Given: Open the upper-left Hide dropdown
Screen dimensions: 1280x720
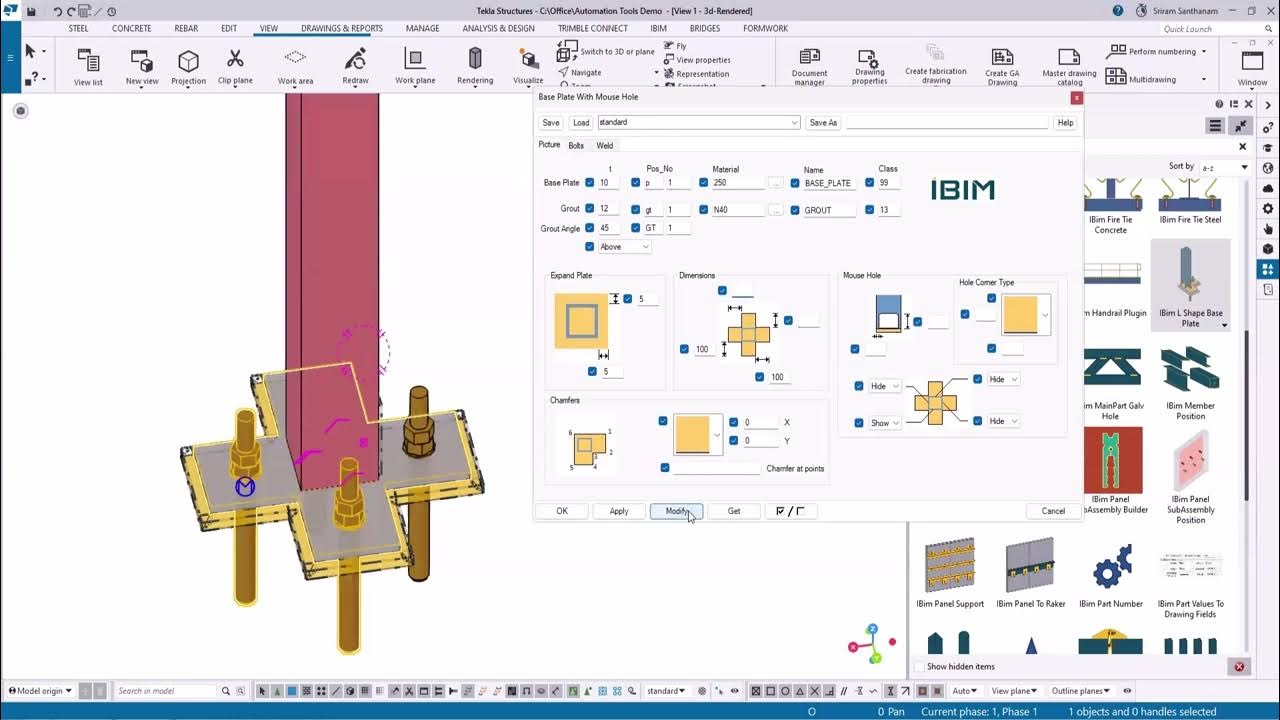Looking at the screenshot, I should pos(885,386).
